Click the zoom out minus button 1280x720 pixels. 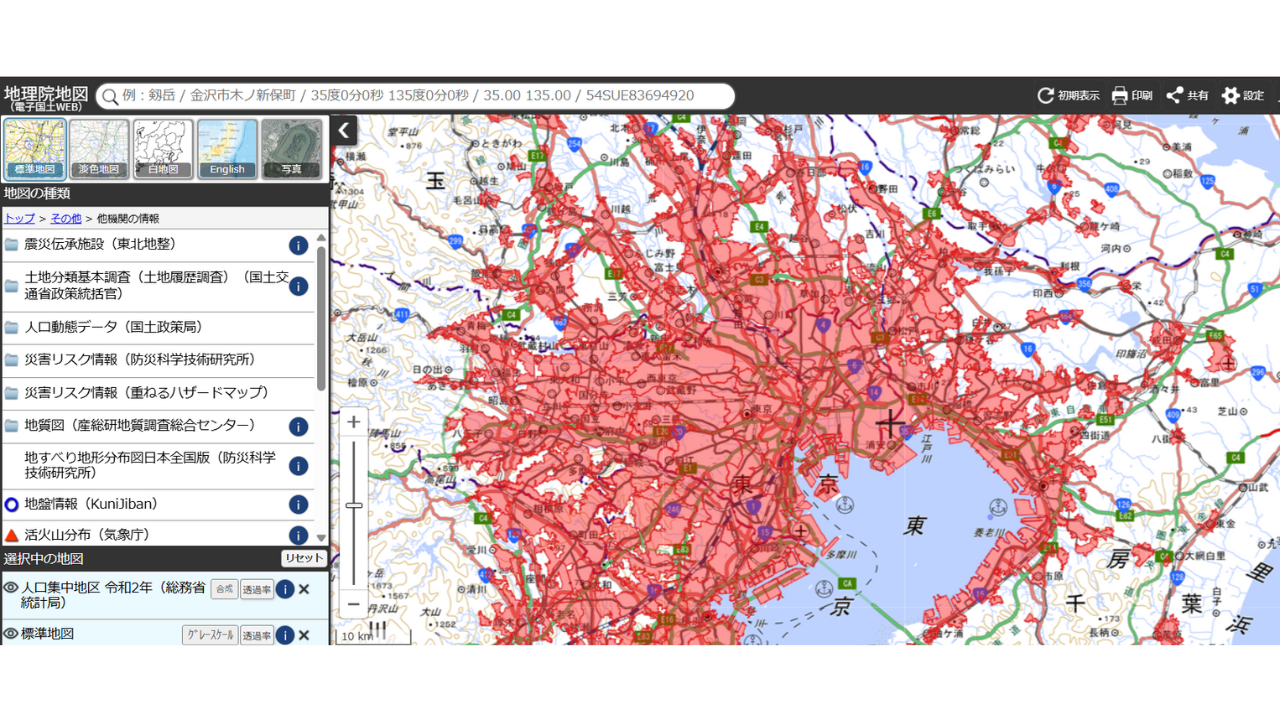(x=353, y=604)
